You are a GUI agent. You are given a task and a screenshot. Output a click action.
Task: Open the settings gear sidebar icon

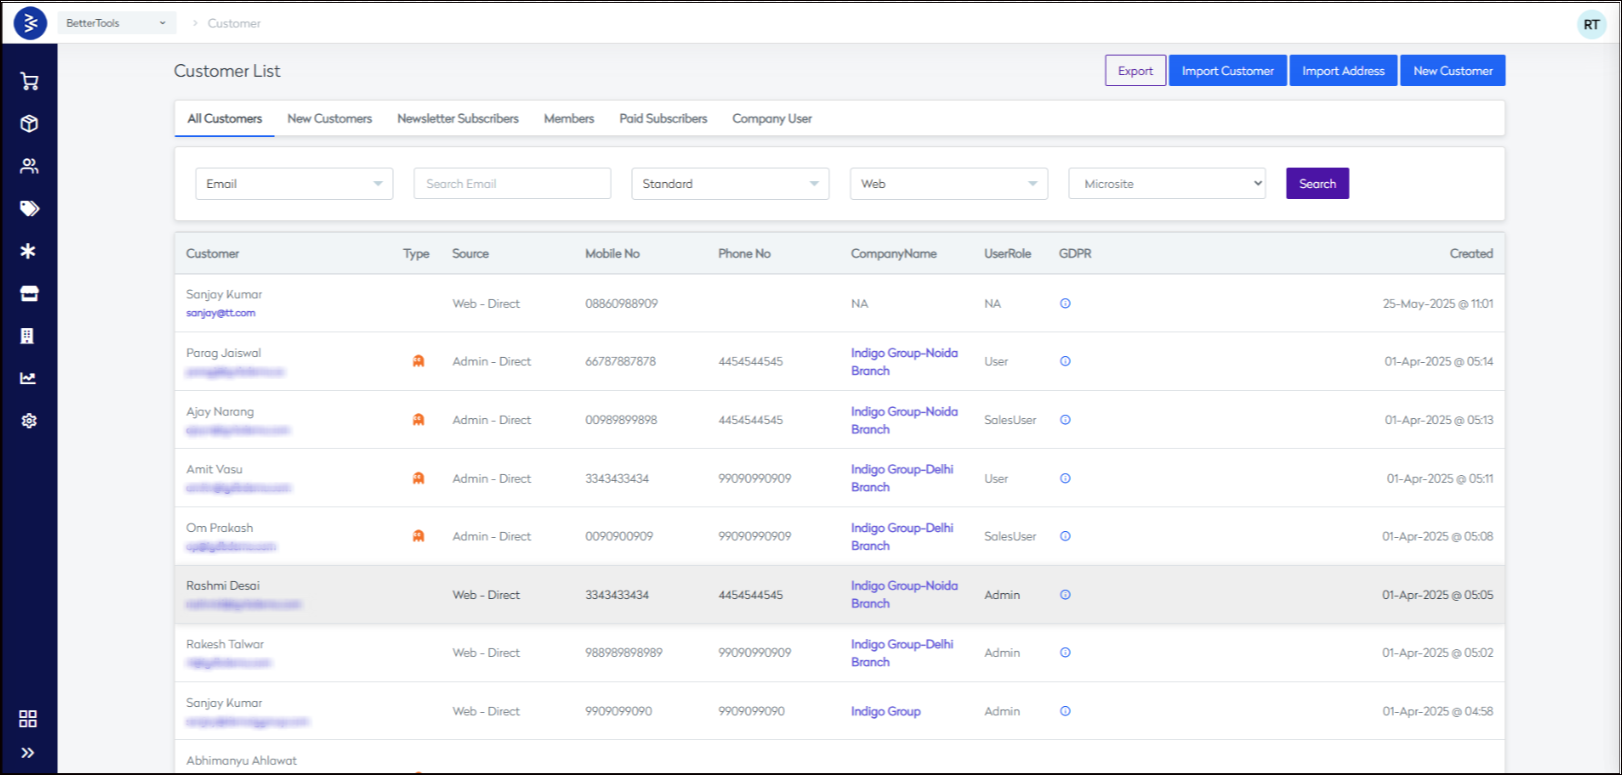29,421
